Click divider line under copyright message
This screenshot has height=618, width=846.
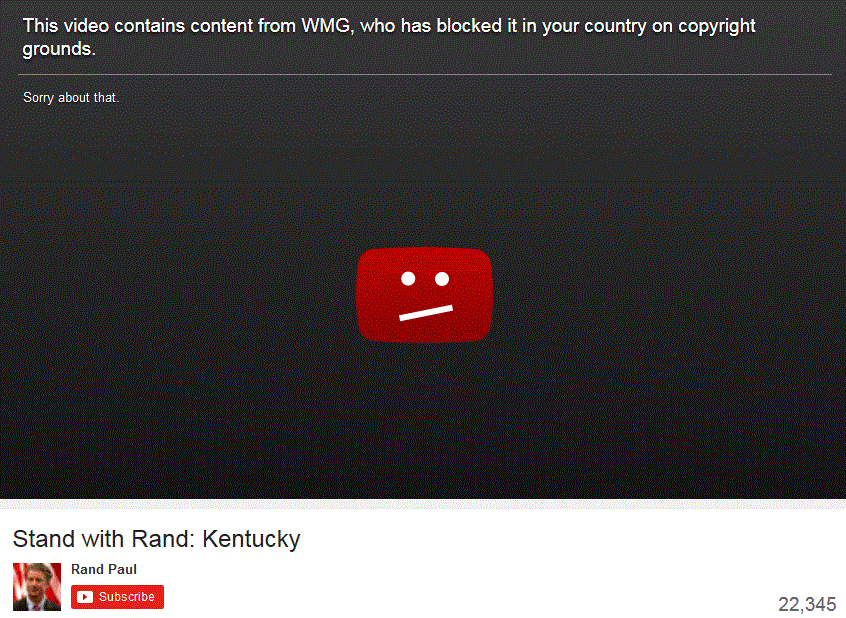(425, 74)
